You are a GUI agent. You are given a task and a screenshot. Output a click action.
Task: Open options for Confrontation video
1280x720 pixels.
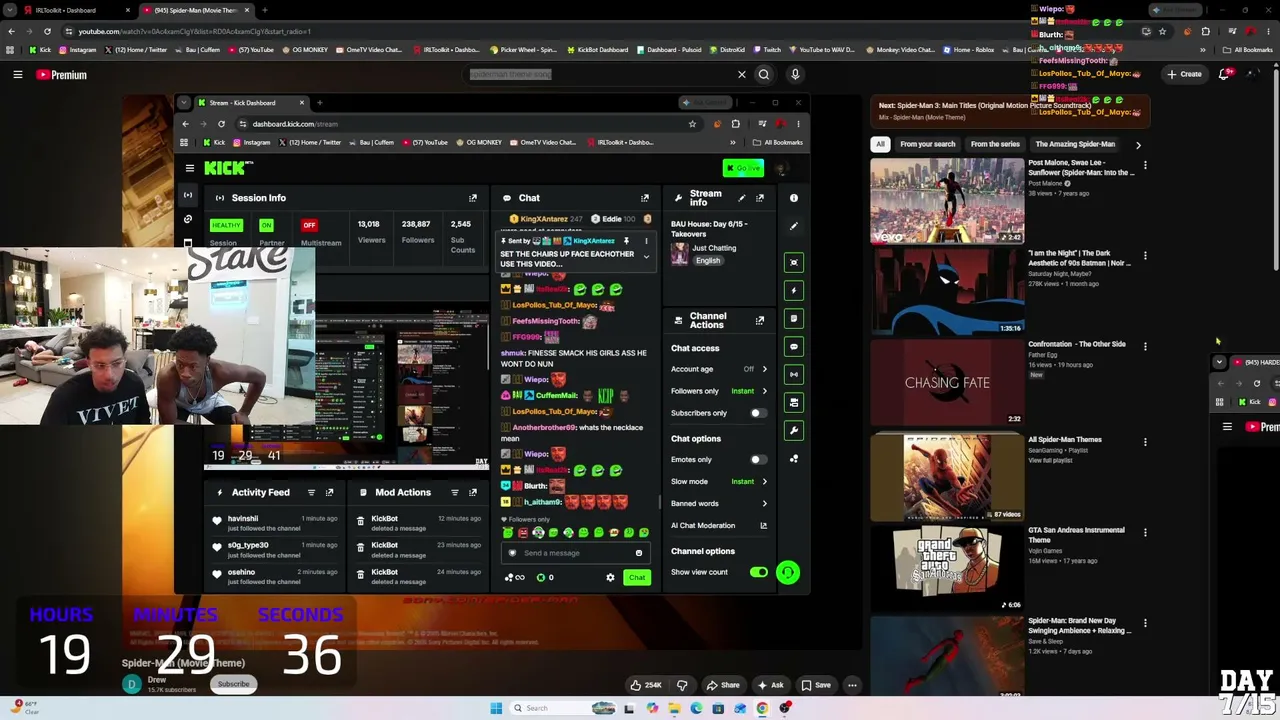tap(1145, 346)
